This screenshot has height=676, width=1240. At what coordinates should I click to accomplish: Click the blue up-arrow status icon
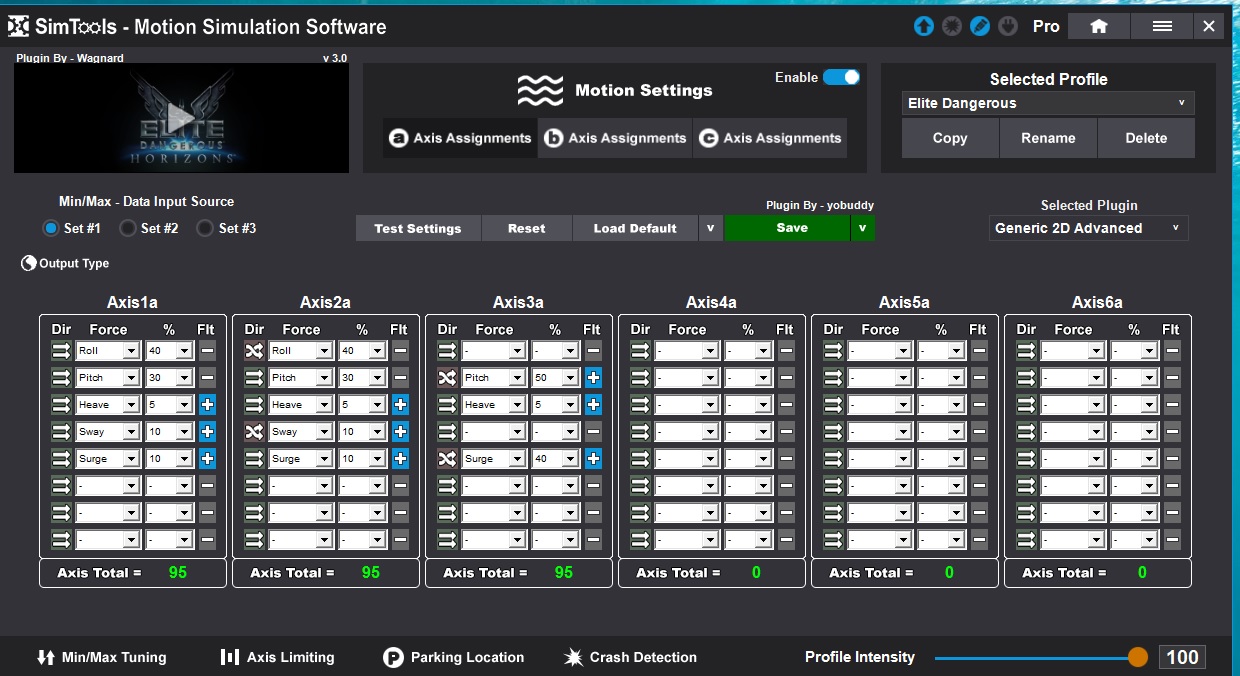pyautogui.click(x=923, y=27)
